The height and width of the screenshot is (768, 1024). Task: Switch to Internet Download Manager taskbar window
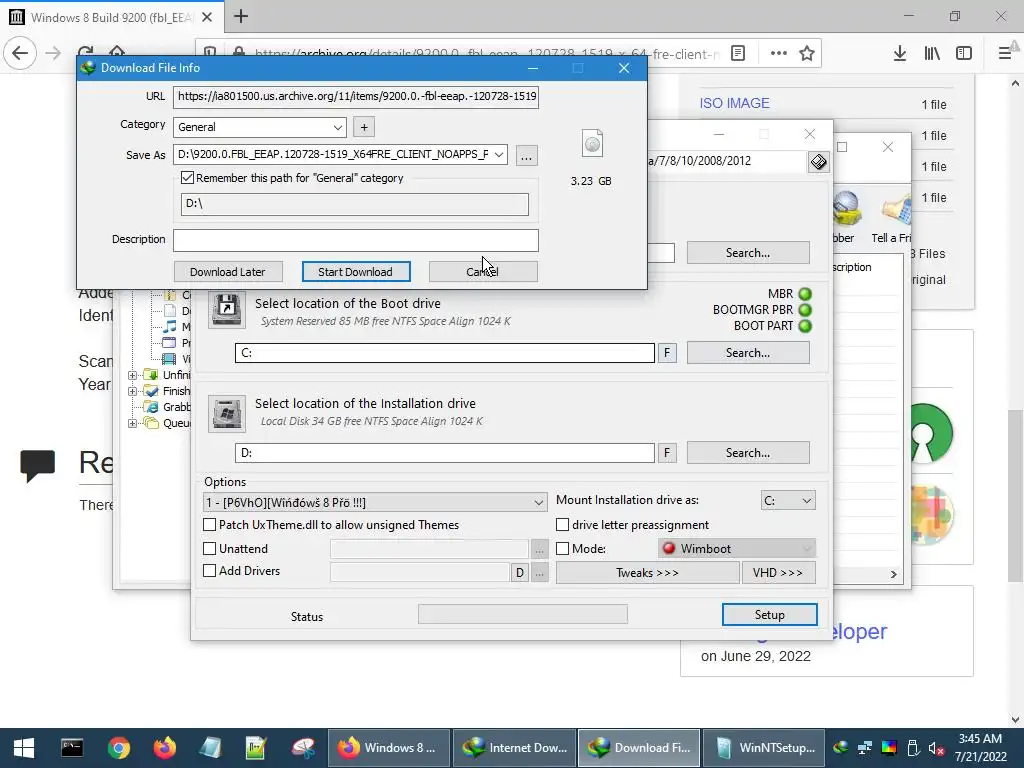[x=515, y=748]
